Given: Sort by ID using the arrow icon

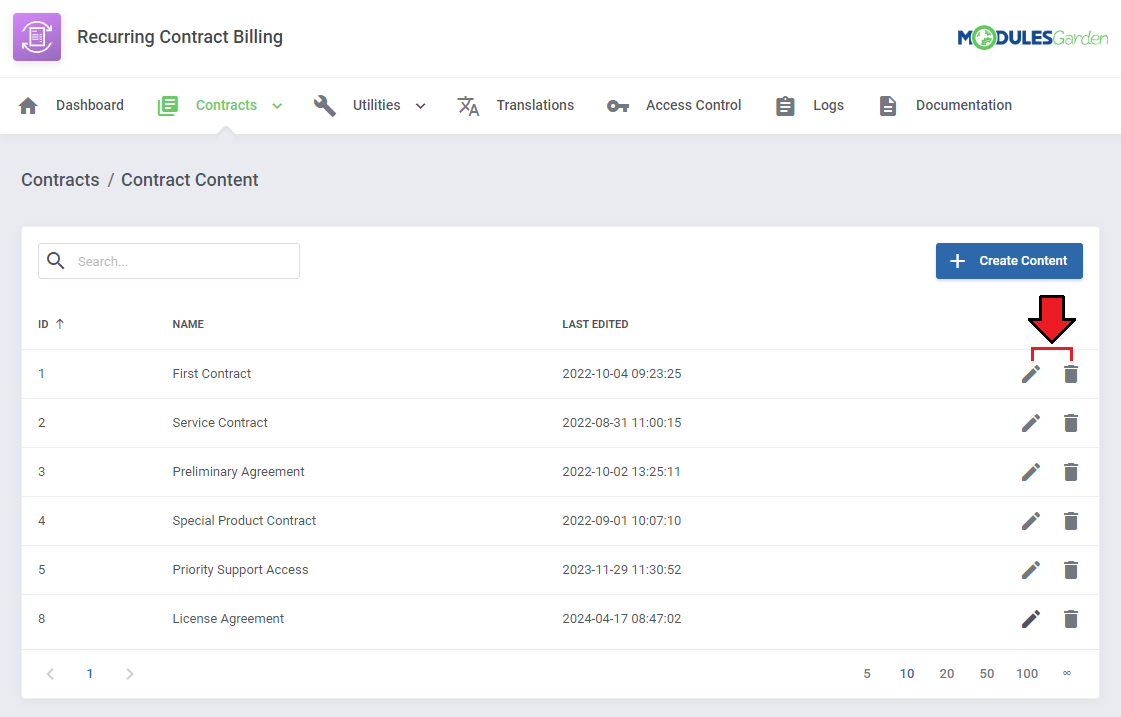Looking at the screenshot, I should (x=60, y=324).
